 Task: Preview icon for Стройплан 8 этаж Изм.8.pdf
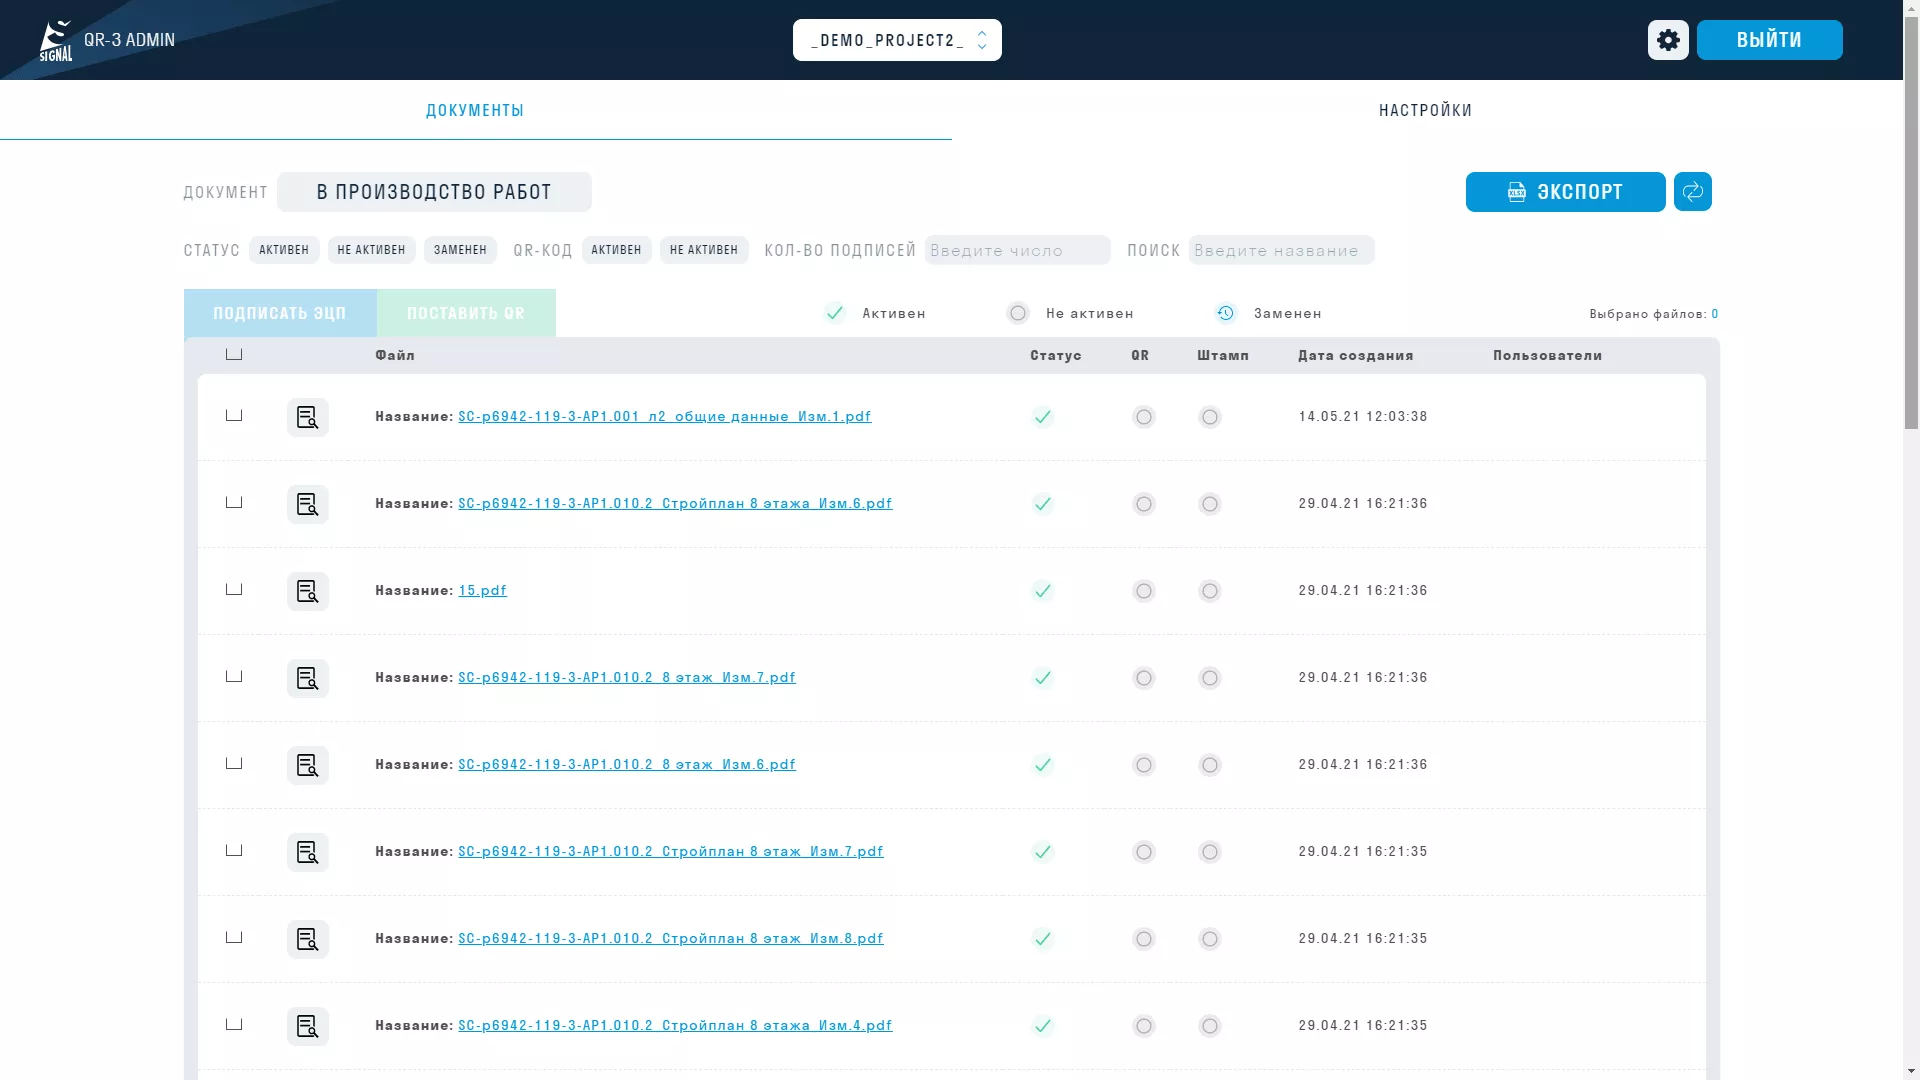pos(308,939)
